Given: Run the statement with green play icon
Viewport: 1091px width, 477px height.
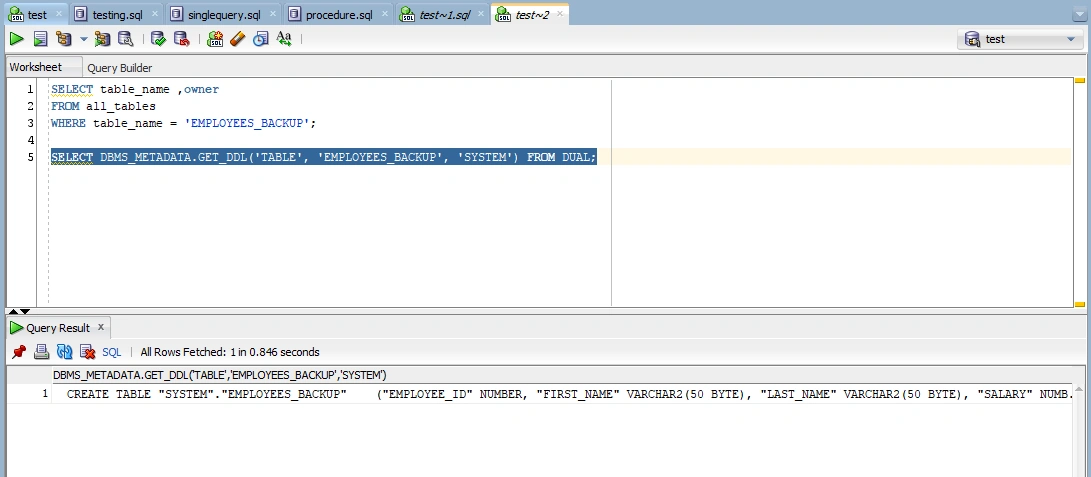Looking at the screenshot, I should (x=17, y=39).
